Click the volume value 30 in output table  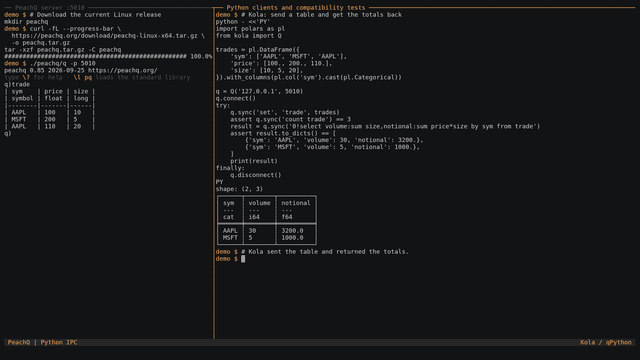coord(252,231)
